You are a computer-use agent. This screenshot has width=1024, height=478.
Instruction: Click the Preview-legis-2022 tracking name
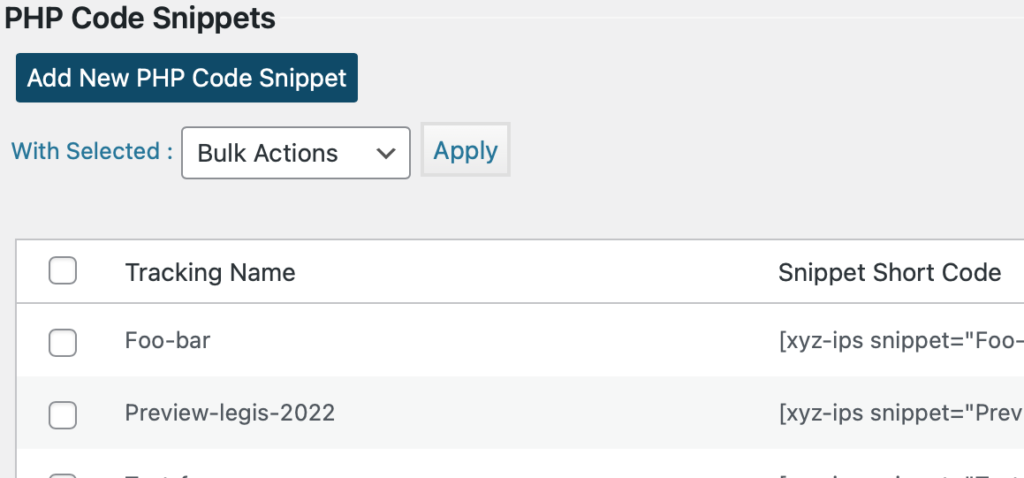tap(230, 413)
